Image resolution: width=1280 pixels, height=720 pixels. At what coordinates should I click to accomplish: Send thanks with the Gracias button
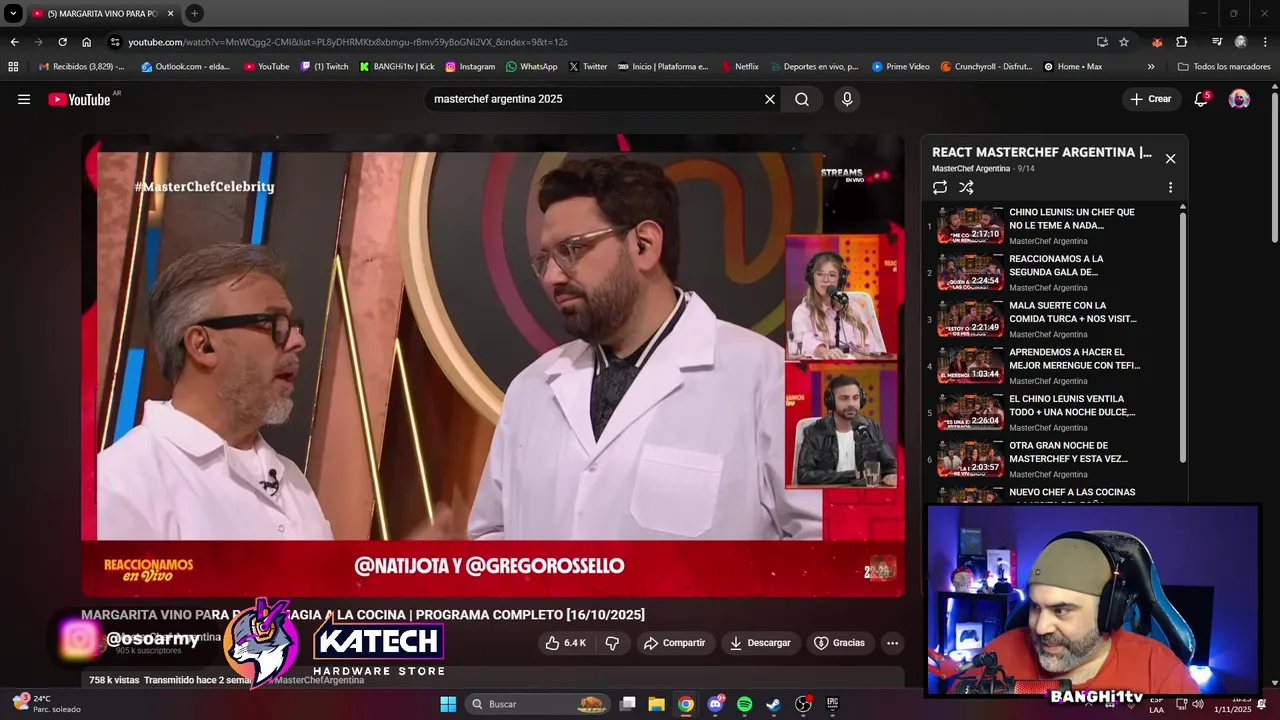[839, 643]
